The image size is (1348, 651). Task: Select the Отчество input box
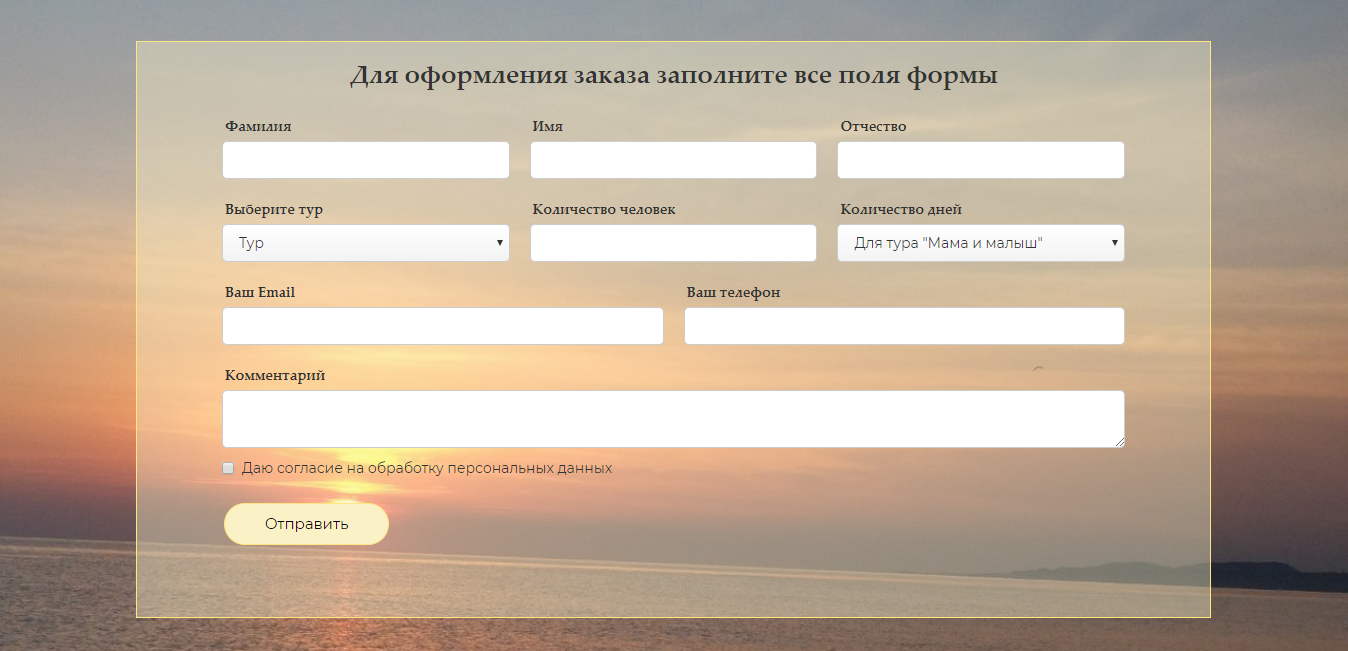click(981, 160)
